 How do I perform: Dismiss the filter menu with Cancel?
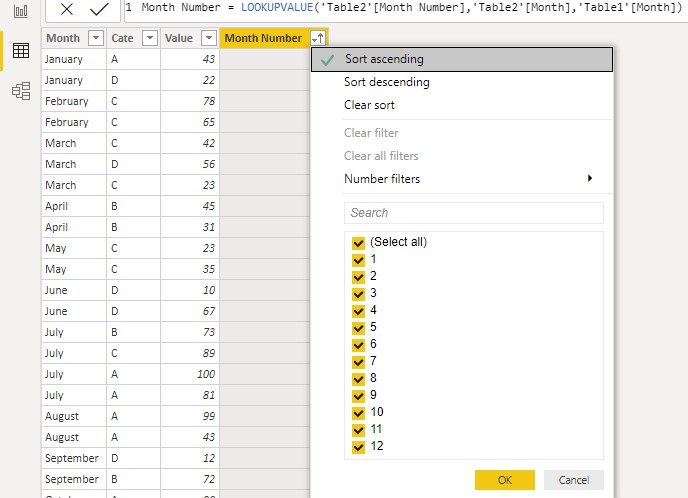[573, 480]
